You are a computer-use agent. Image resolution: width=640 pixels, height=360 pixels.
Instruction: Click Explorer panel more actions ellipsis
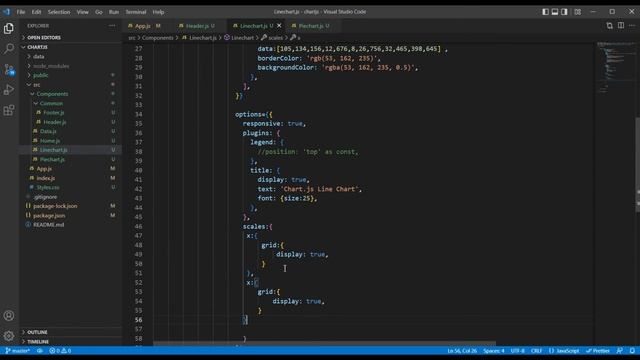(112, 26)
